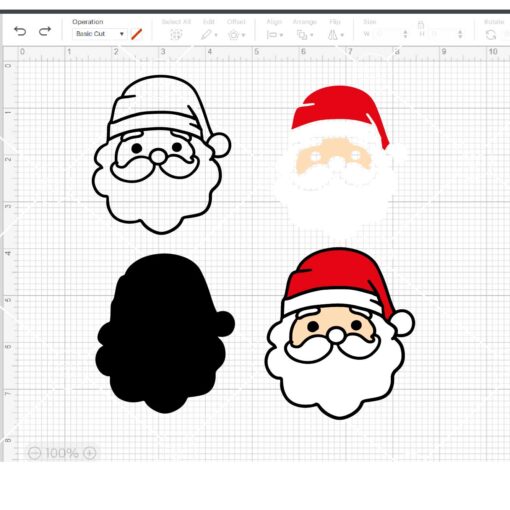Open the Basic Cut operation dropdown
The image size is (510, 510).
(x=100, y=34)
